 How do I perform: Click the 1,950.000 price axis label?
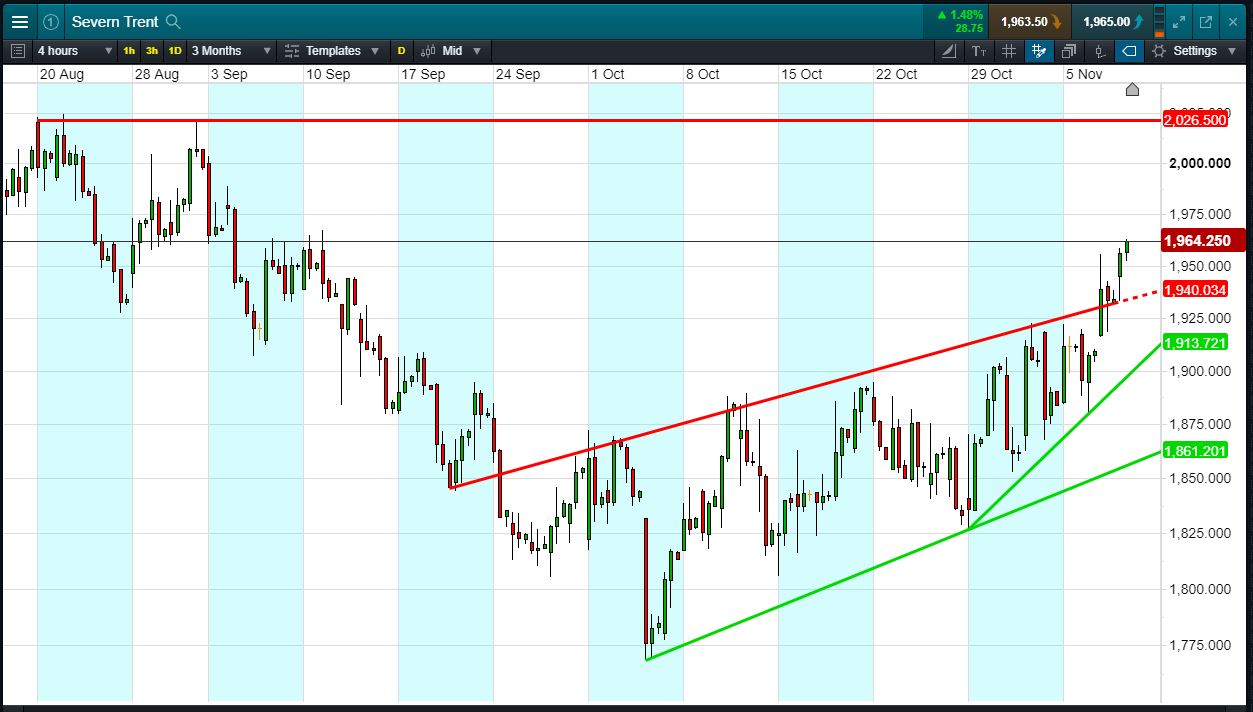click(x=1198, y=266)
